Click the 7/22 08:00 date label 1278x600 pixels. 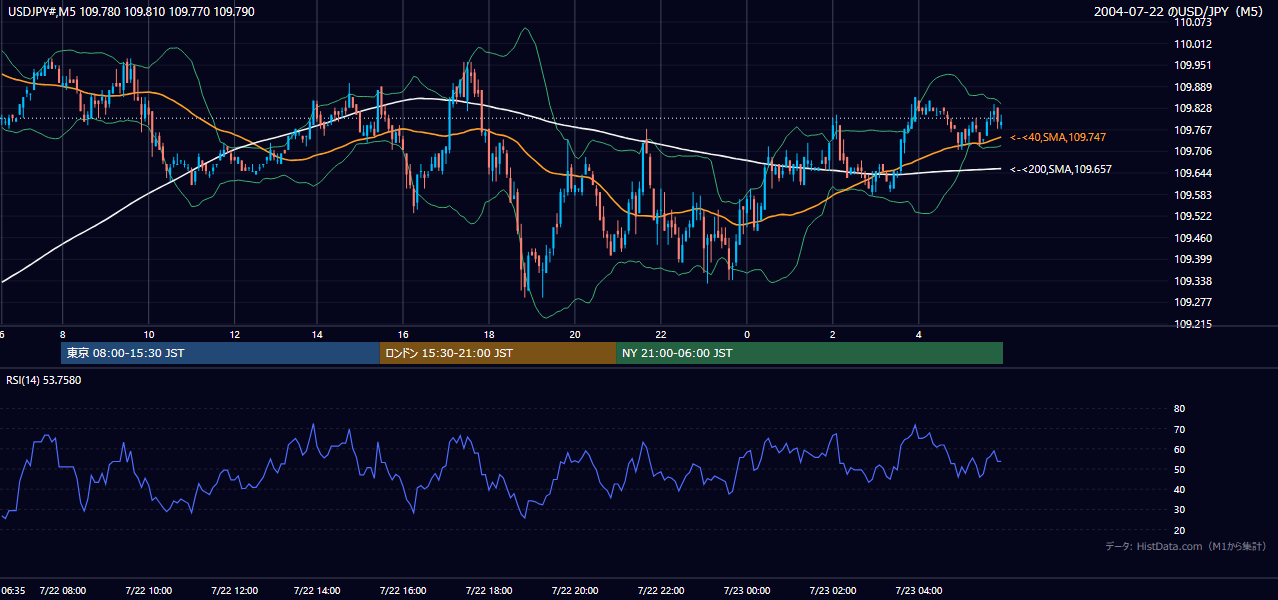(63, 591)
